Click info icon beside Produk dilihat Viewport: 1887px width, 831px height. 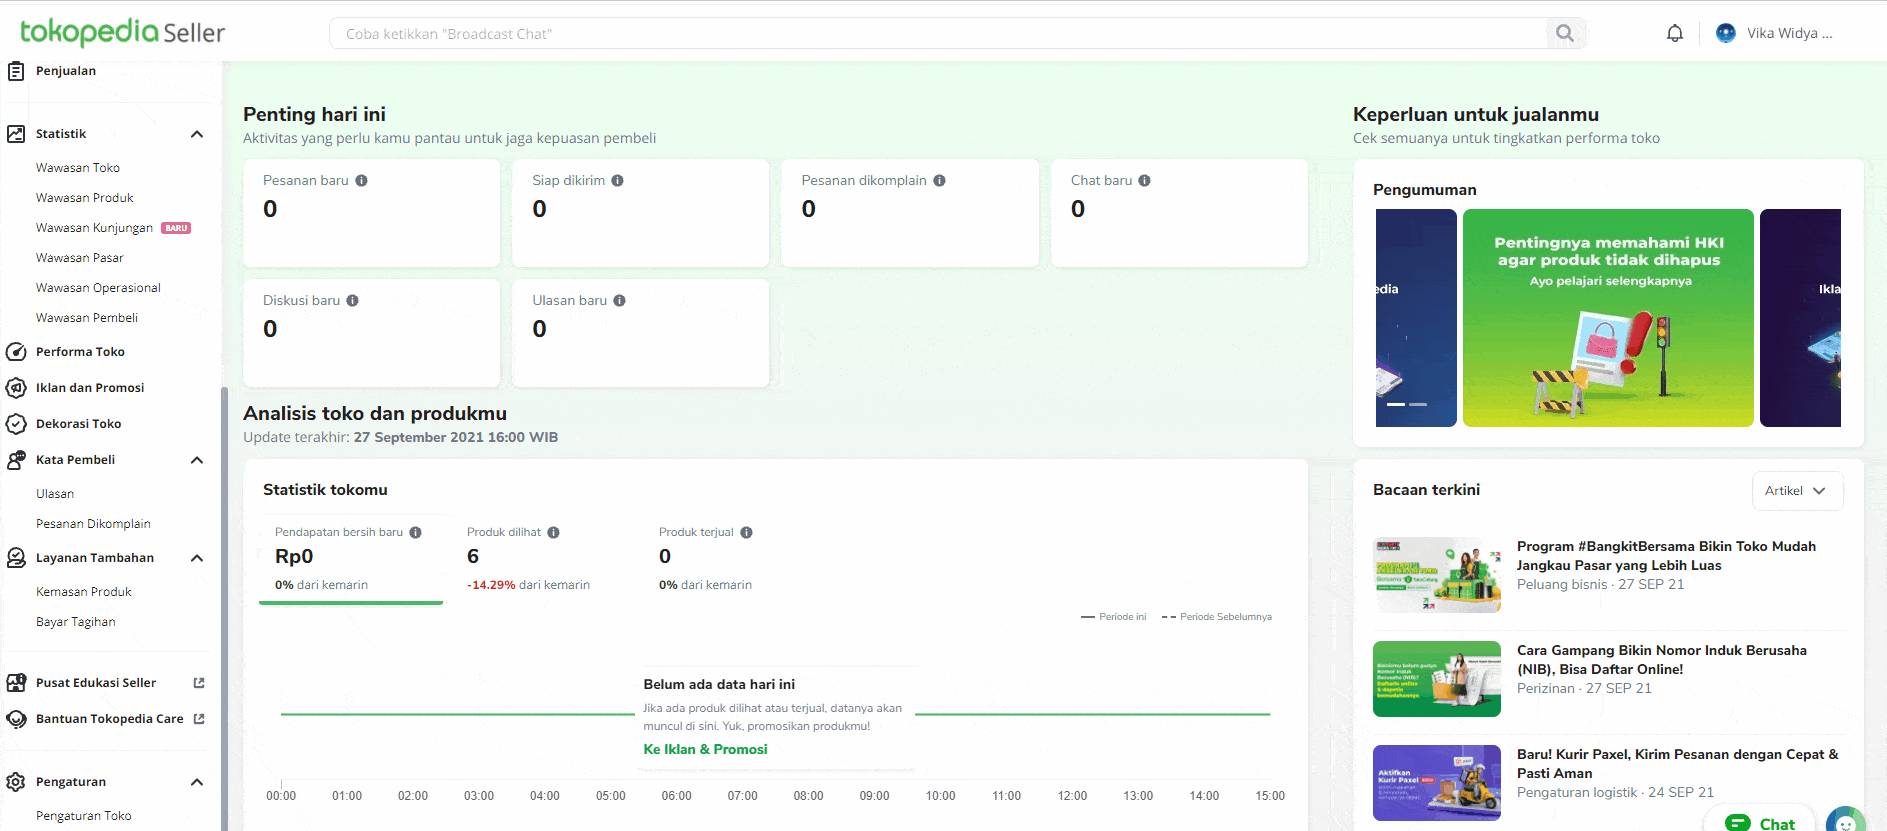[554, 533]
